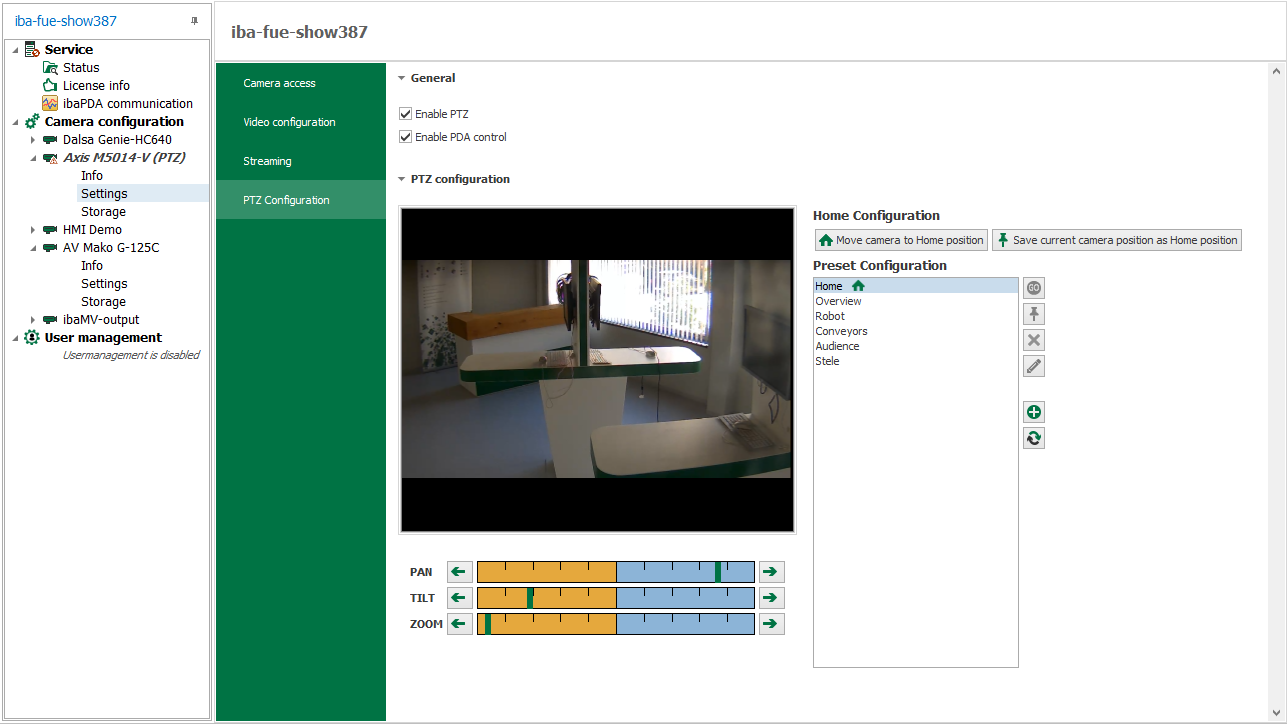Disable the Enable PTZ checkbox
Viewport: 1287px width, 724px height.
click(x=406, y=114)
